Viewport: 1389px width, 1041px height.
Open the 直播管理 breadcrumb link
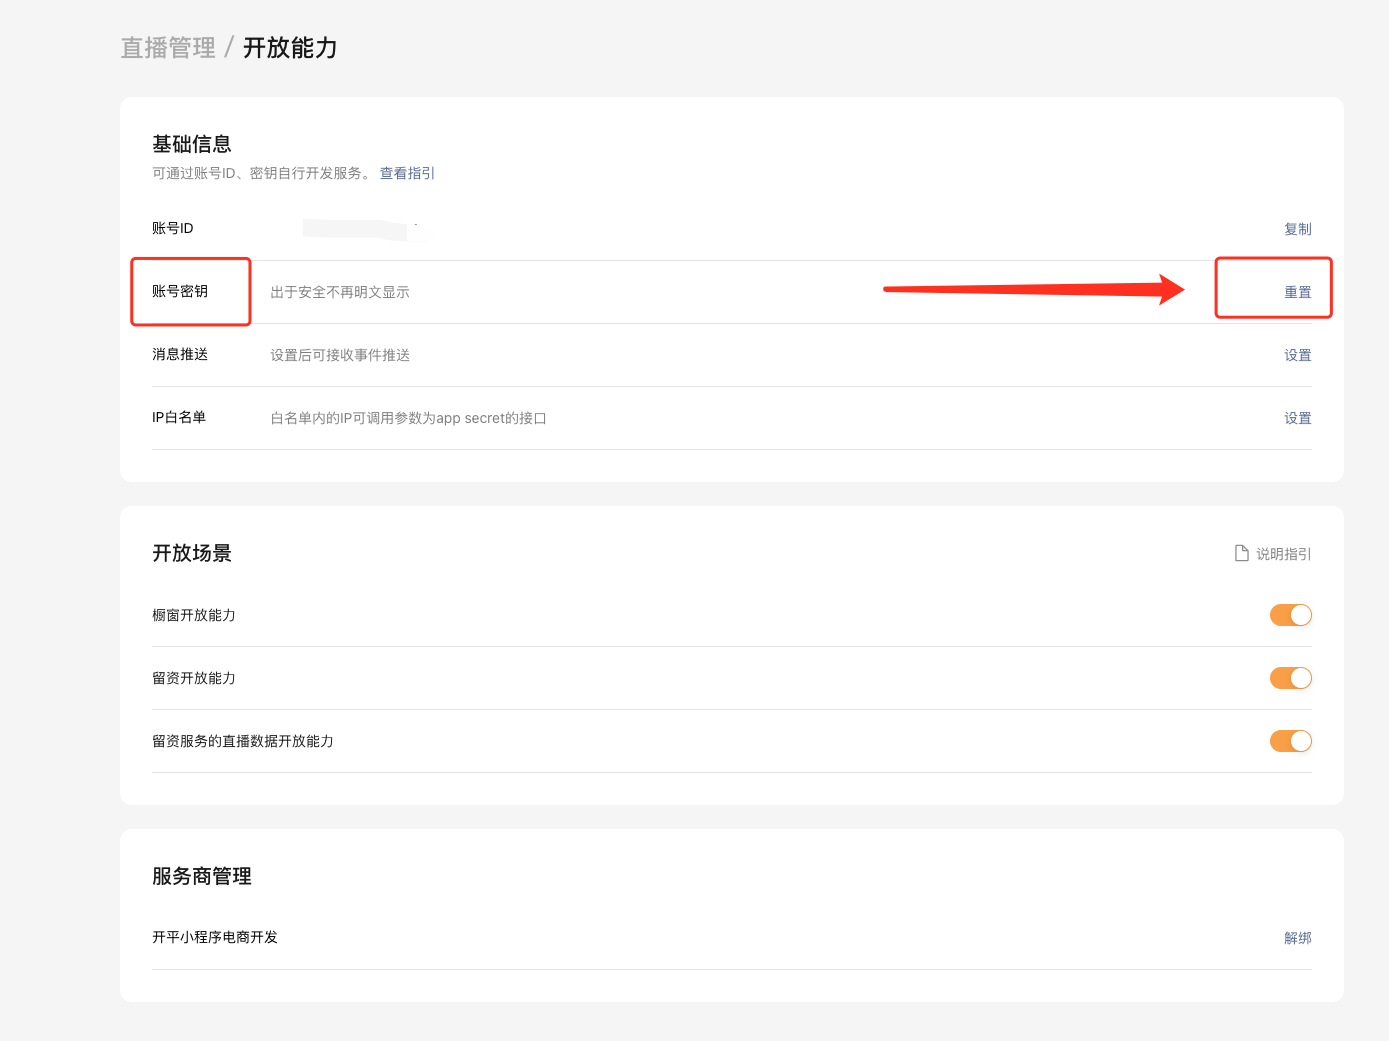[168, 48]
